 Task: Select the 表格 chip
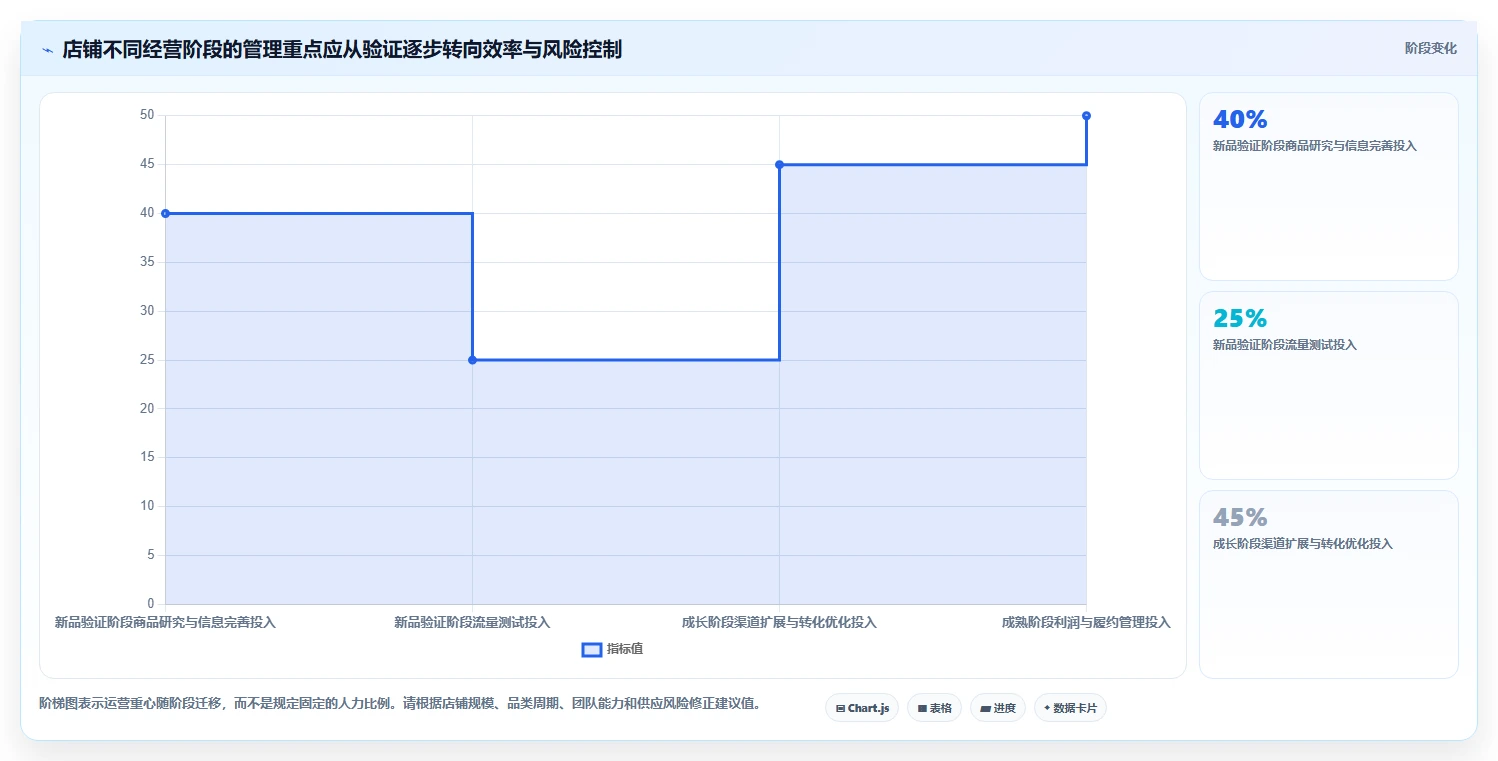pos(934,708)
